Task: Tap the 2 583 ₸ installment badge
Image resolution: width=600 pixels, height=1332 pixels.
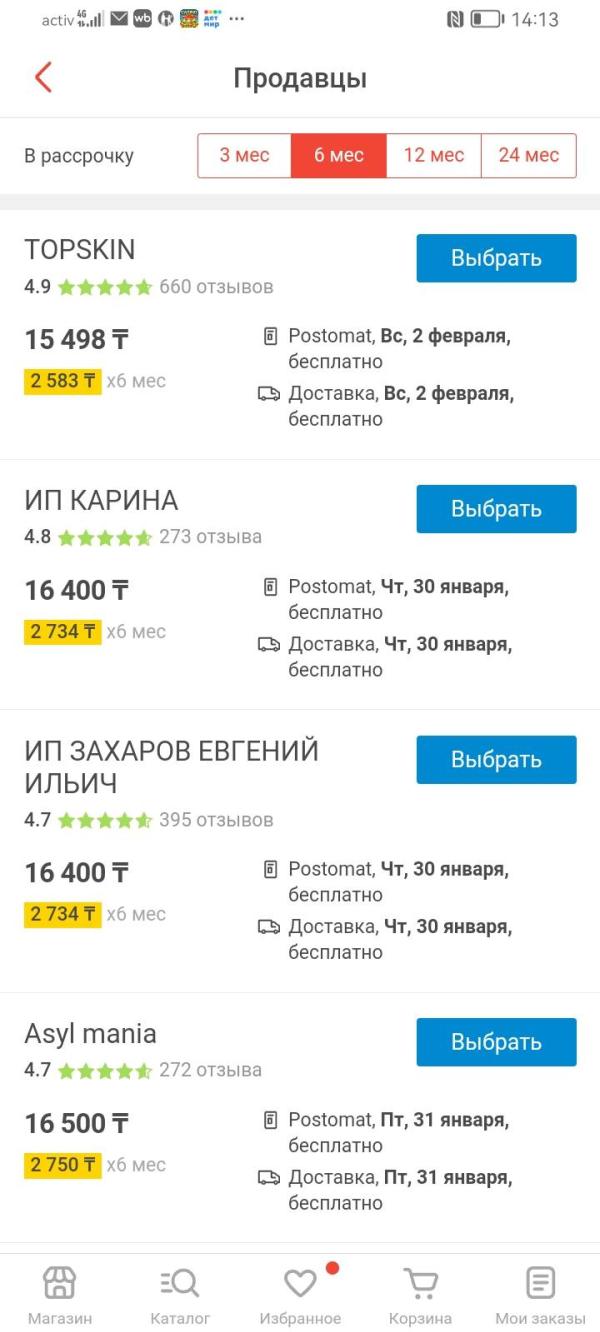Action: (x=63, y=381)
